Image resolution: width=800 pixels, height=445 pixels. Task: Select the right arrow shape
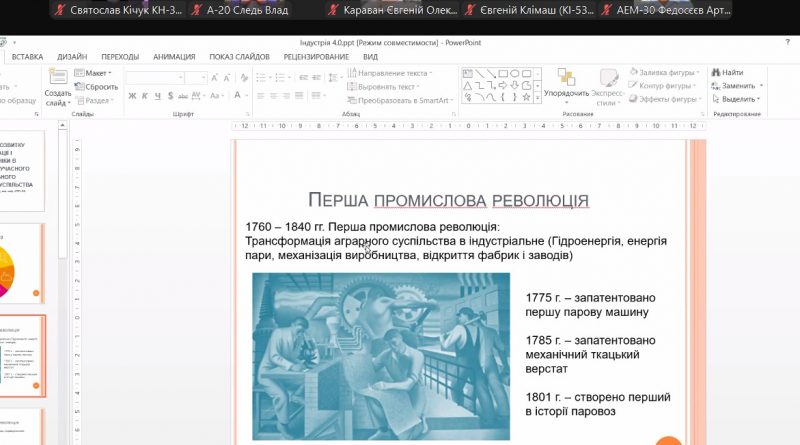[x=503, y=86]
